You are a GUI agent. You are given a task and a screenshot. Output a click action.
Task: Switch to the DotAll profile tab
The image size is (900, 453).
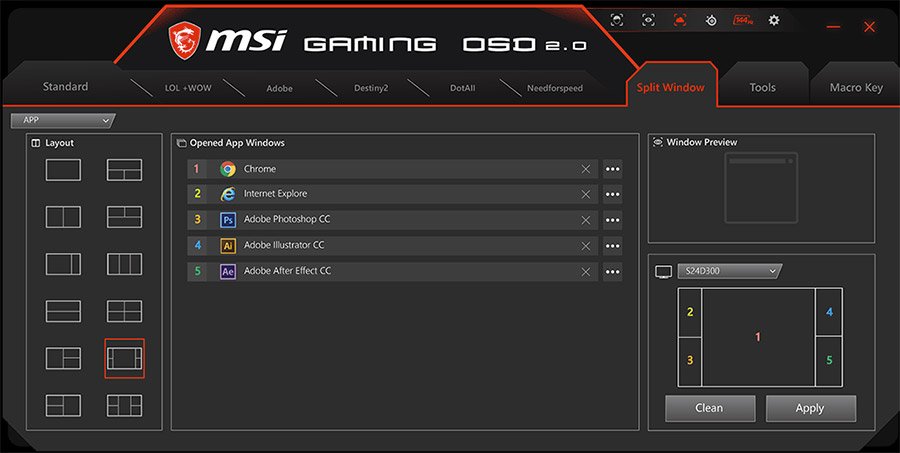[463, 88]
